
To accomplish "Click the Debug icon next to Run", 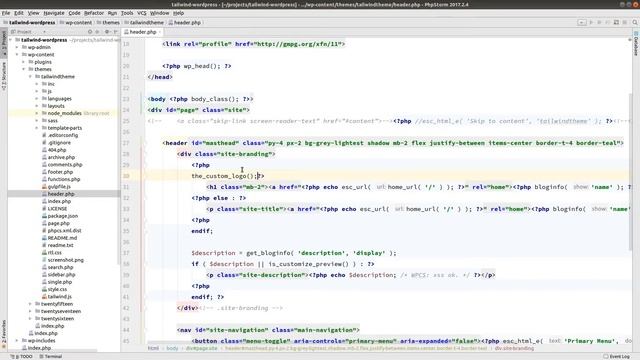I will point(599,22).
